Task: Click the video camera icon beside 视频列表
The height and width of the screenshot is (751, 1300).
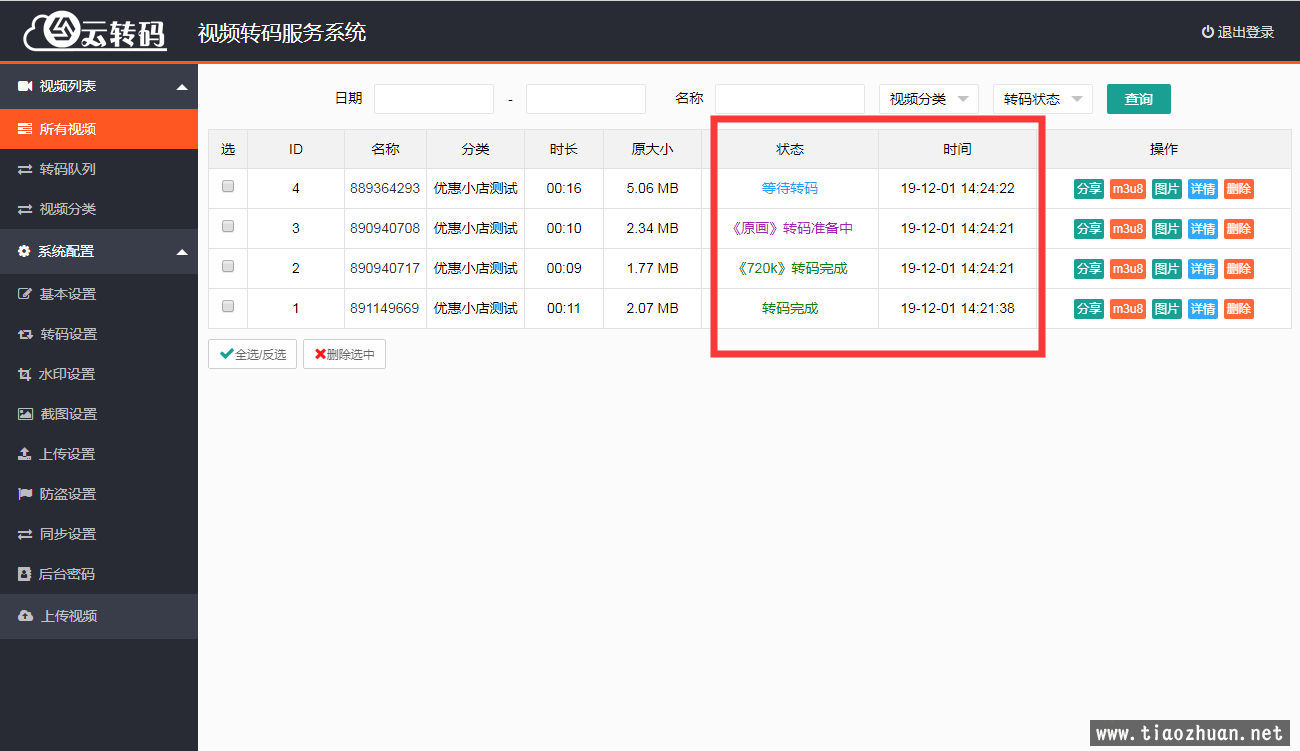Action: [x=26, y=87]
